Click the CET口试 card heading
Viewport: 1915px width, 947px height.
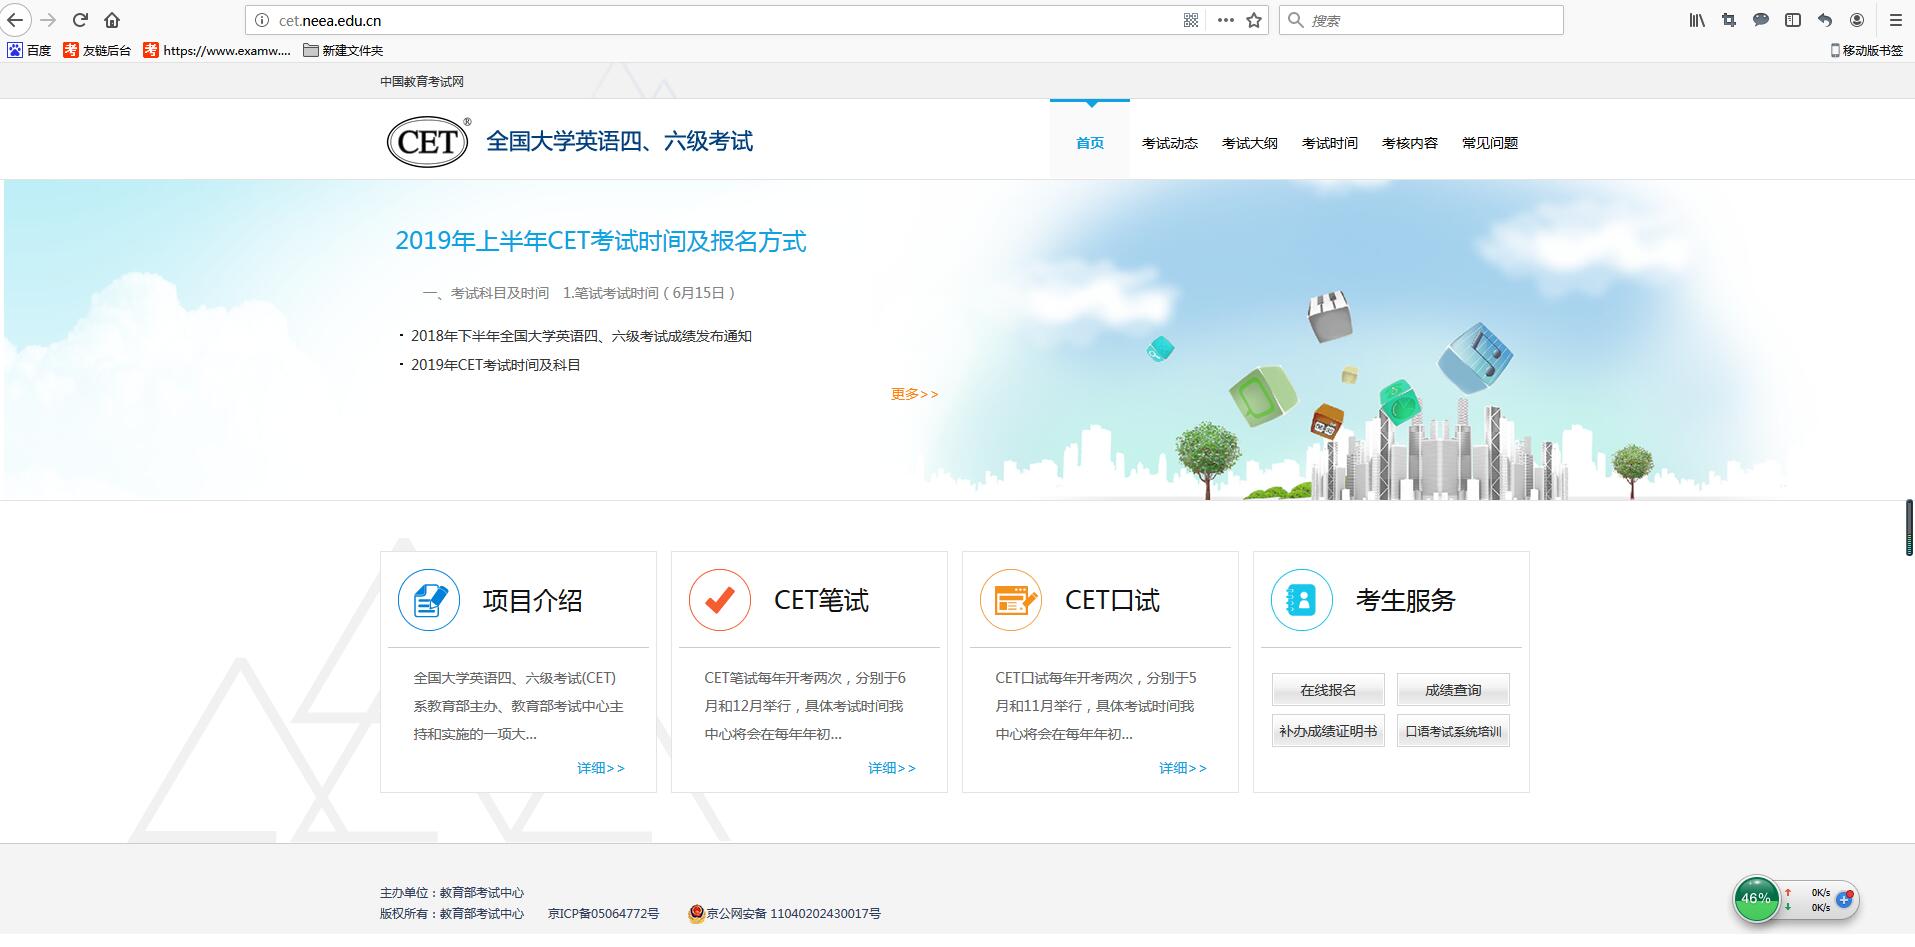tap(1112, 600)
